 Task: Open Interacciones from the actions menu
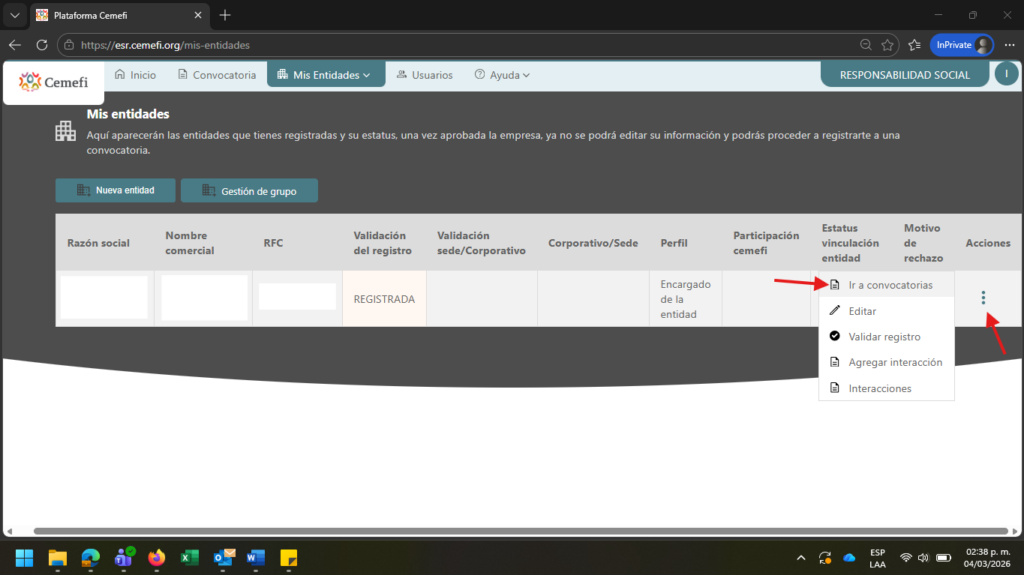point(879,388)
